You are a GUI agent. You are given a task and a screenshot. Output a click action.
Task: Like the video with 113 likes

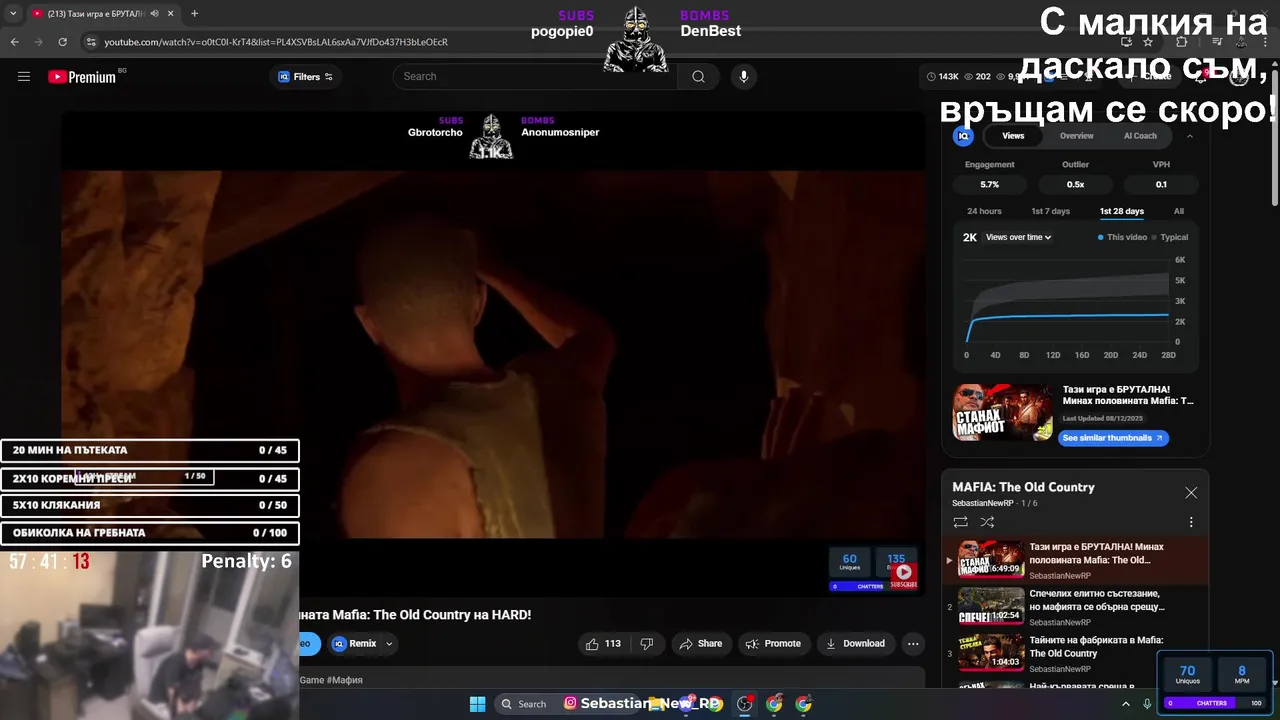[x=604, y=644]
